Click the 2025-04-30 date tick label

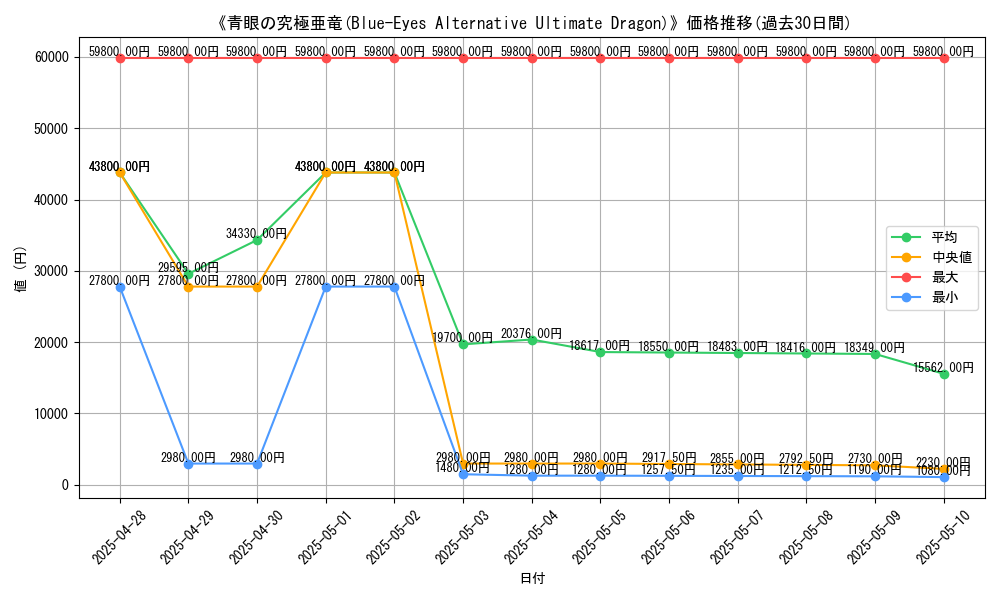click(x=256, y=537)
